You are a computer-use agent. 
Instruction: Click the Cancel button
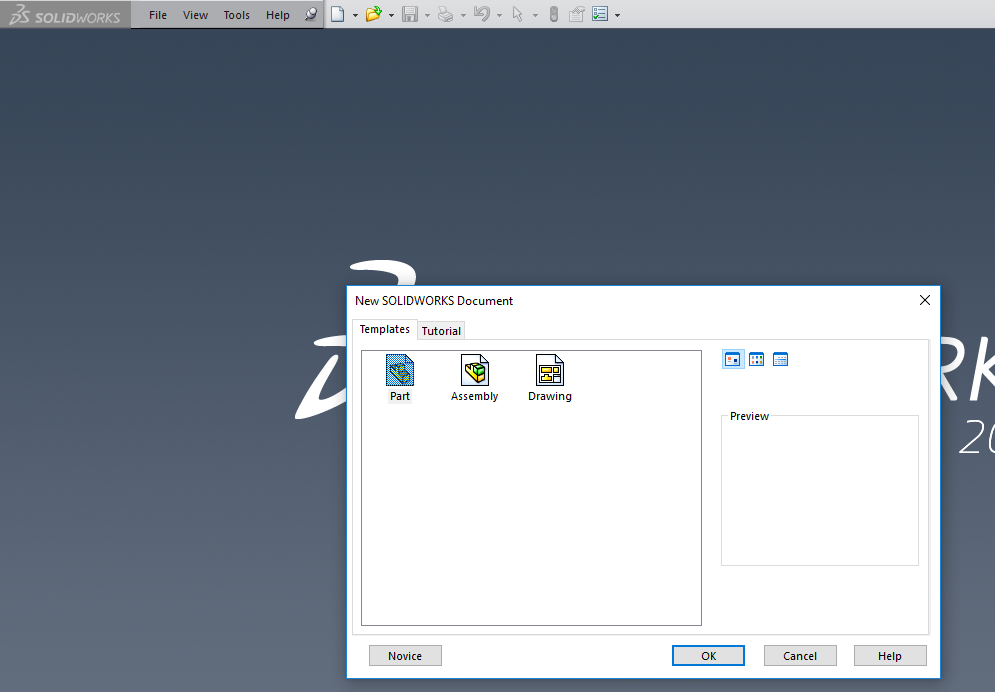pos(800,656)
